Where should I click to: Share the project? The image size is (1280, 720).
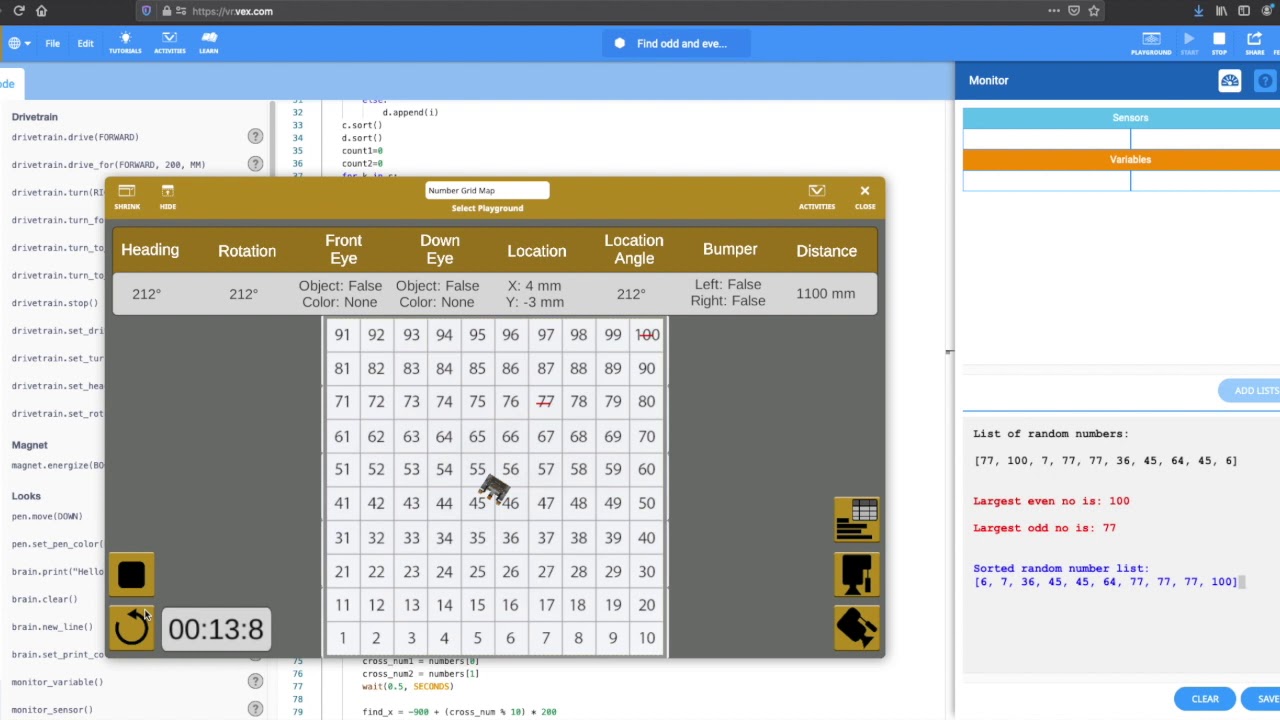coord(1254,43)
